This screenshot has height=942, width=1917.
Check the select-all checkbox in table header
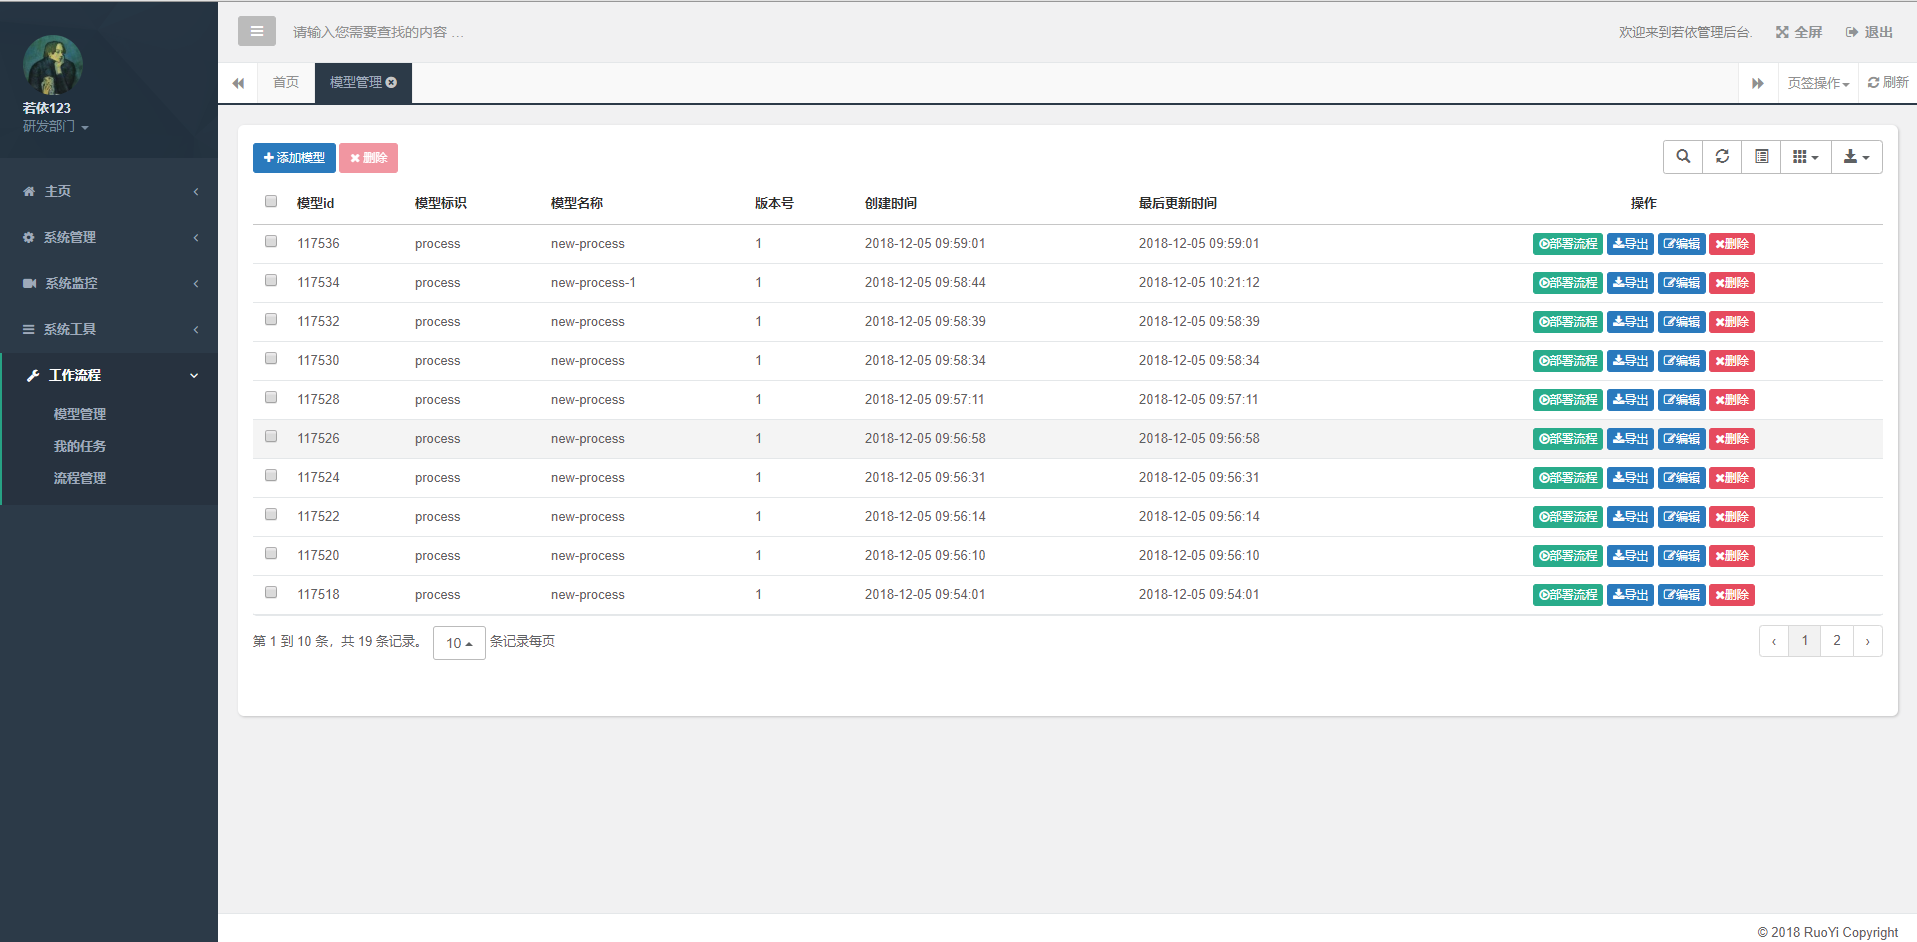271,202
